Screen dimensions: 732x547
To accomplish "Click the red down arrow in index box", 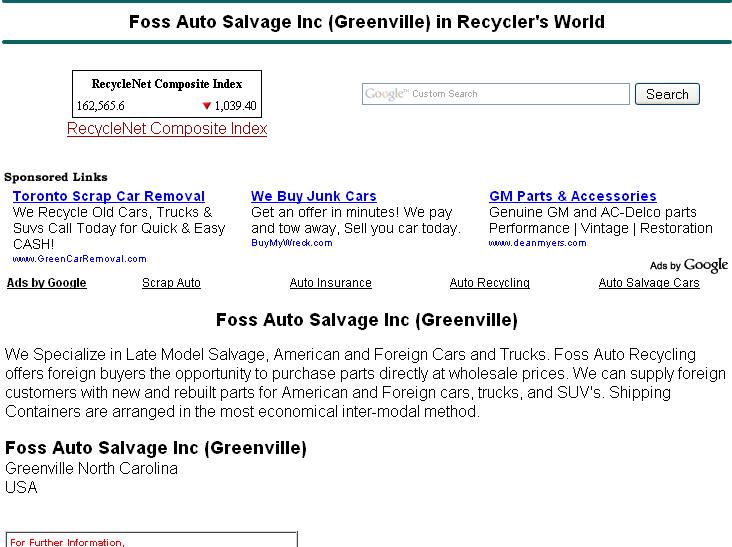I will (207, 106).
